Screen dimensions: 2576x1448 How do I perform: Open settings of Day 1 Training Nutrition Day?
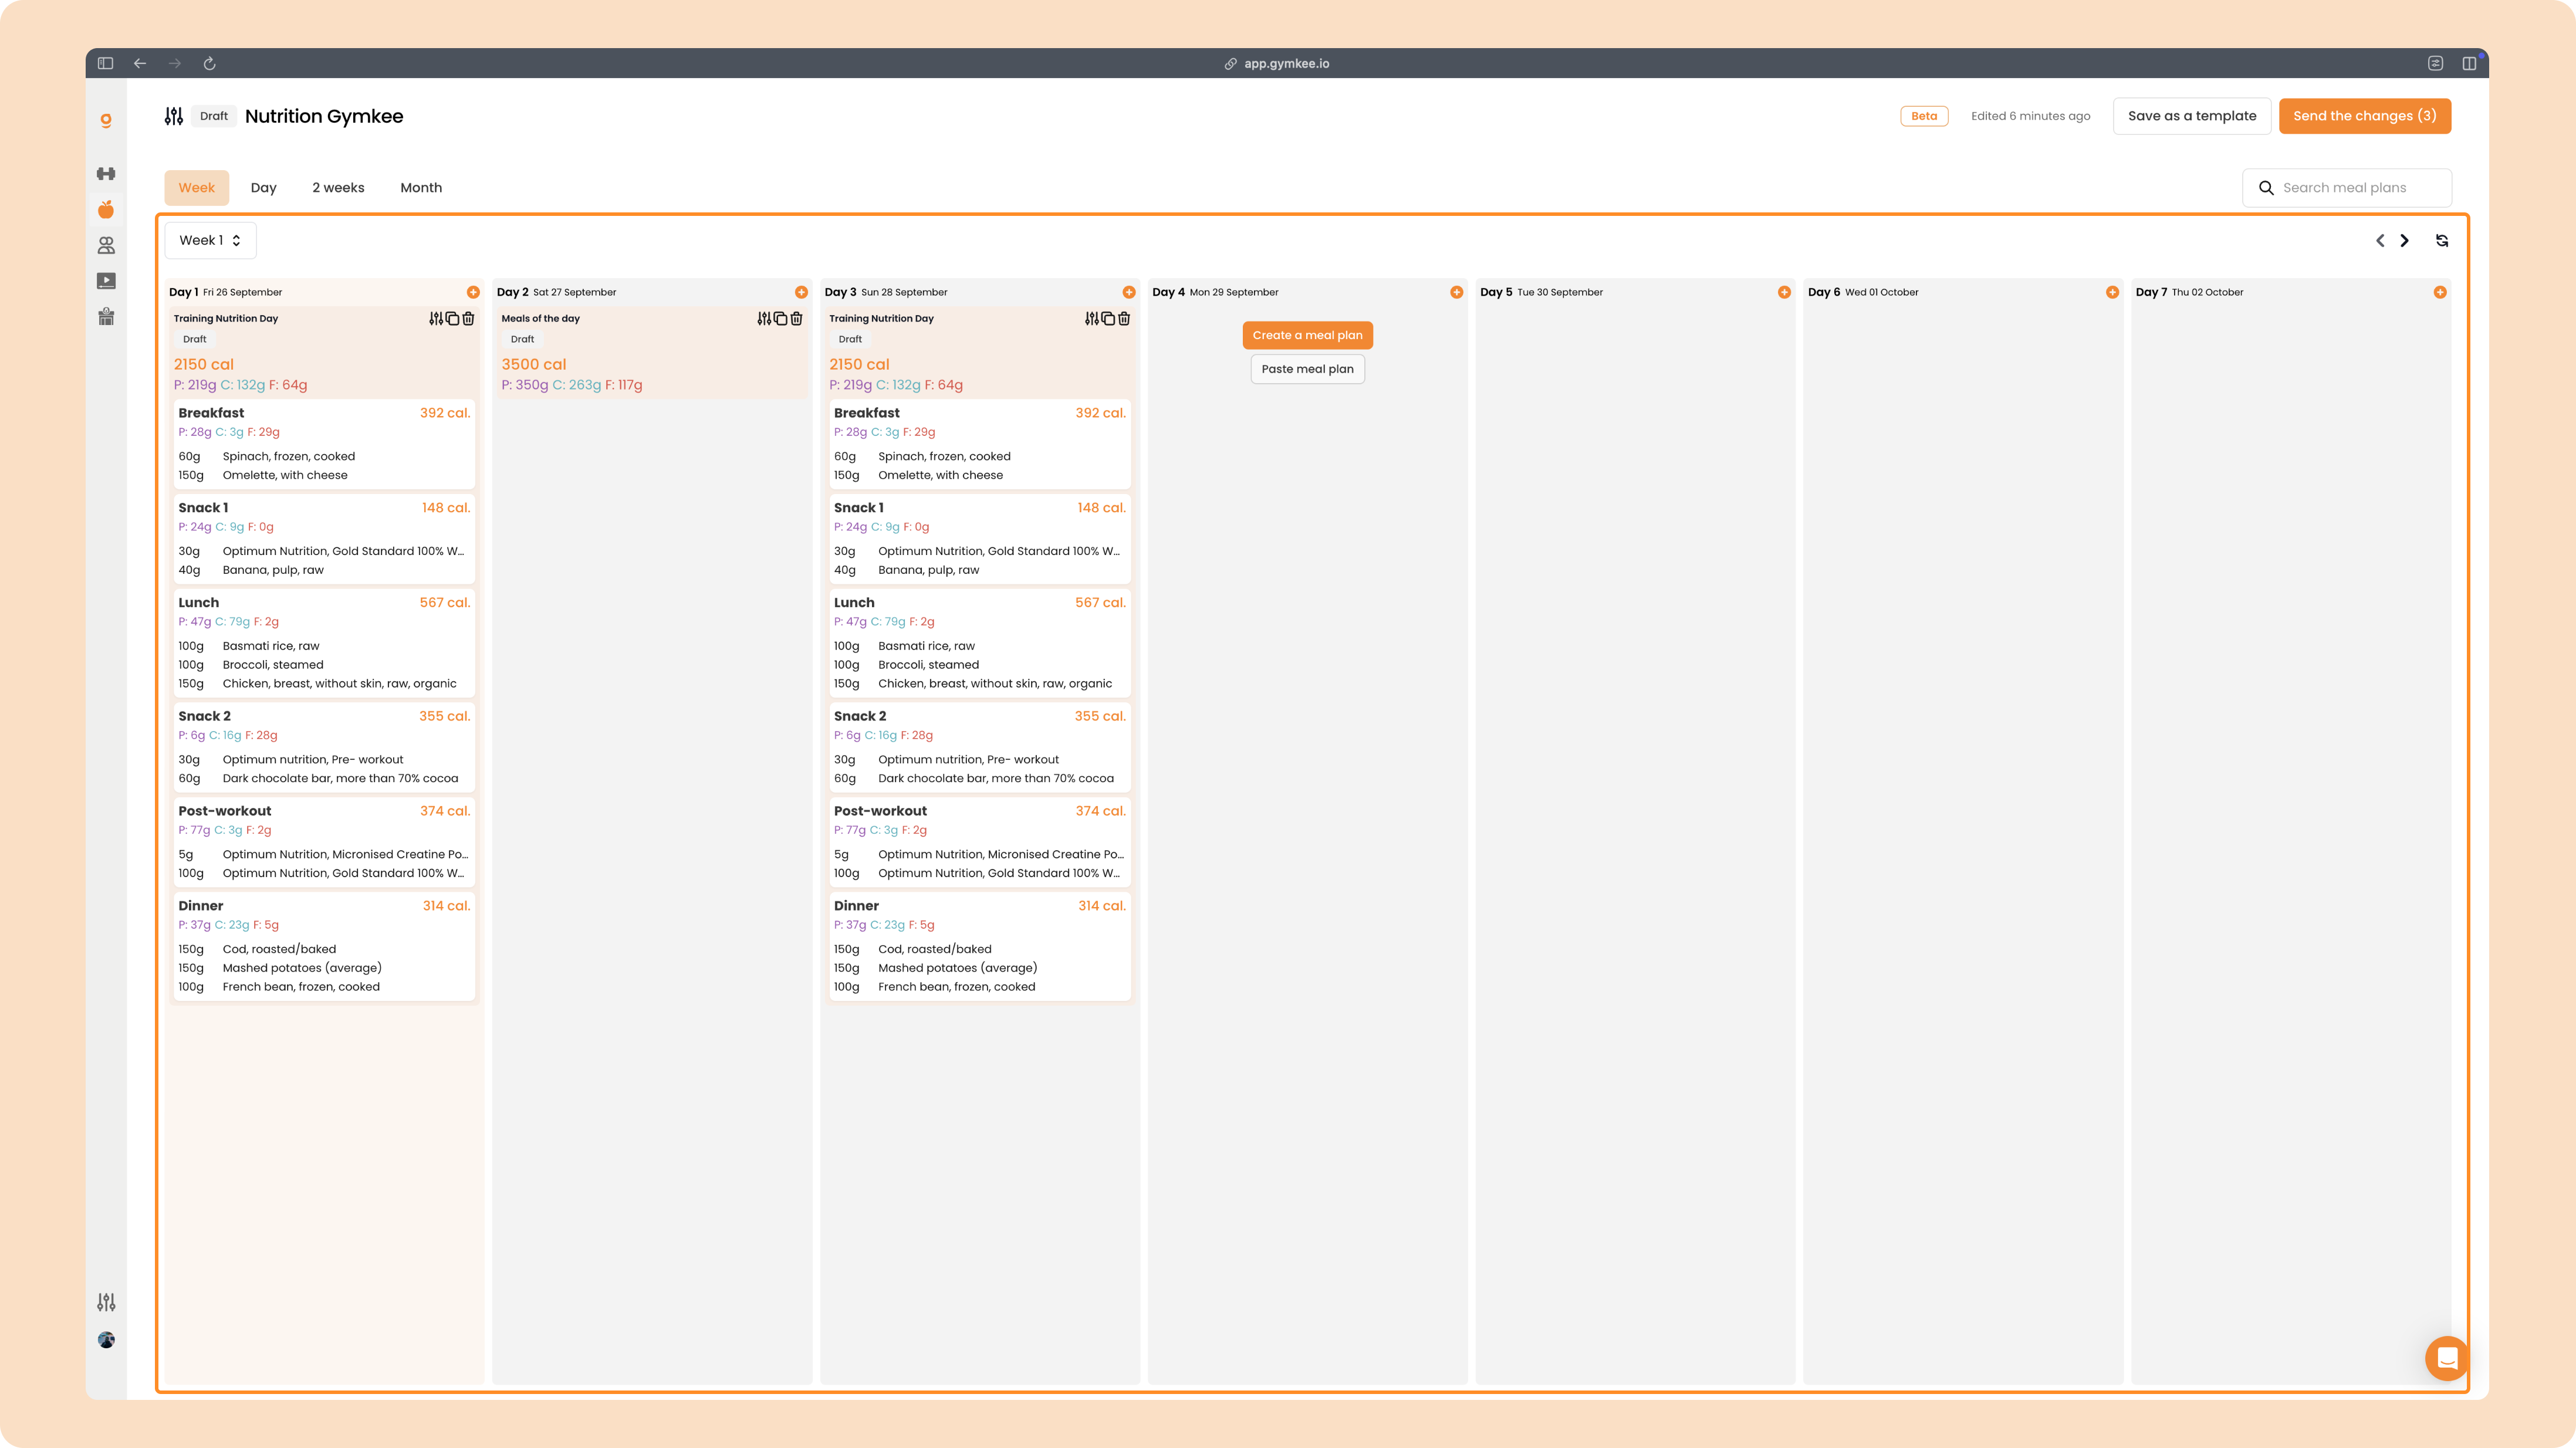click(436, 318)
